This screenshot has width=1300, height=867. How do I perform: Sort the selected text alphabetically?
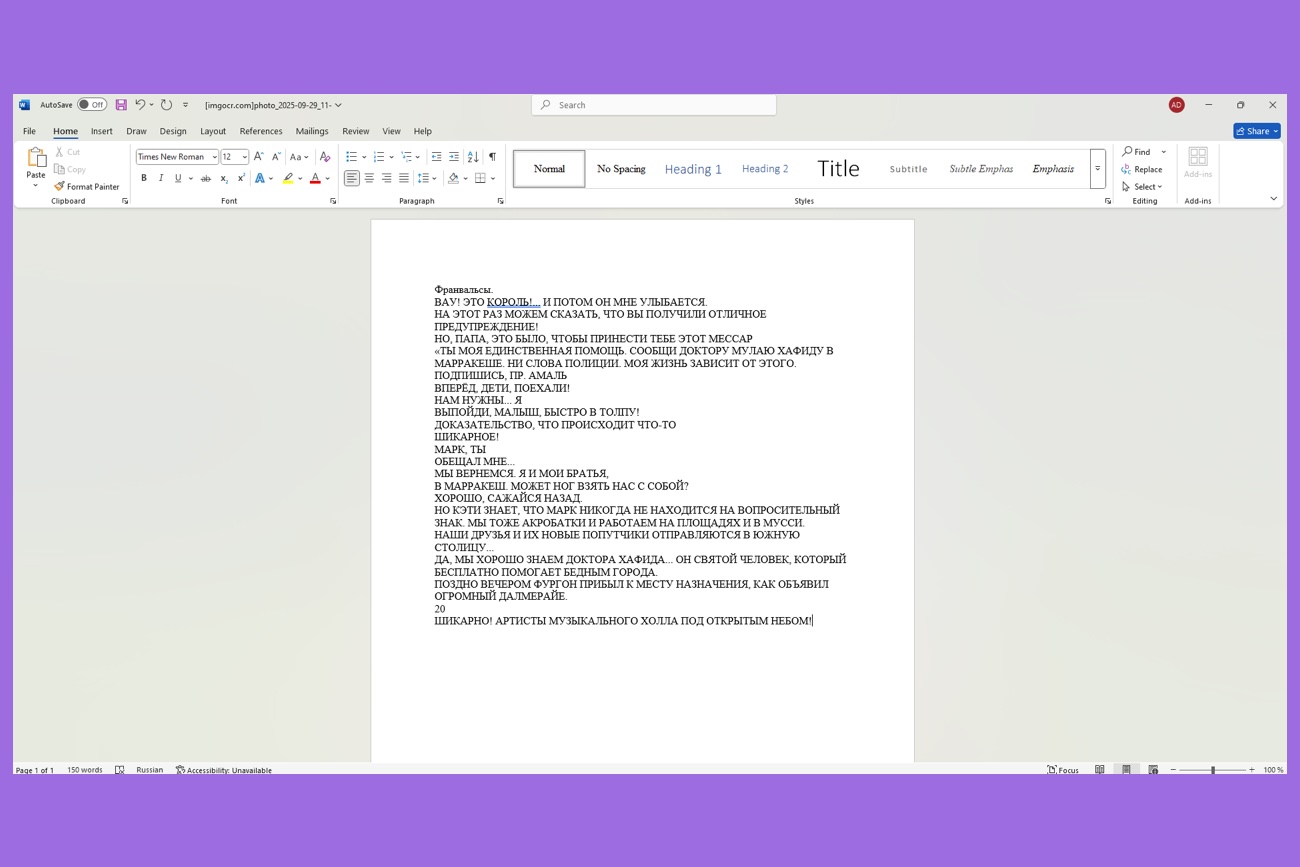tap(473, 157)
